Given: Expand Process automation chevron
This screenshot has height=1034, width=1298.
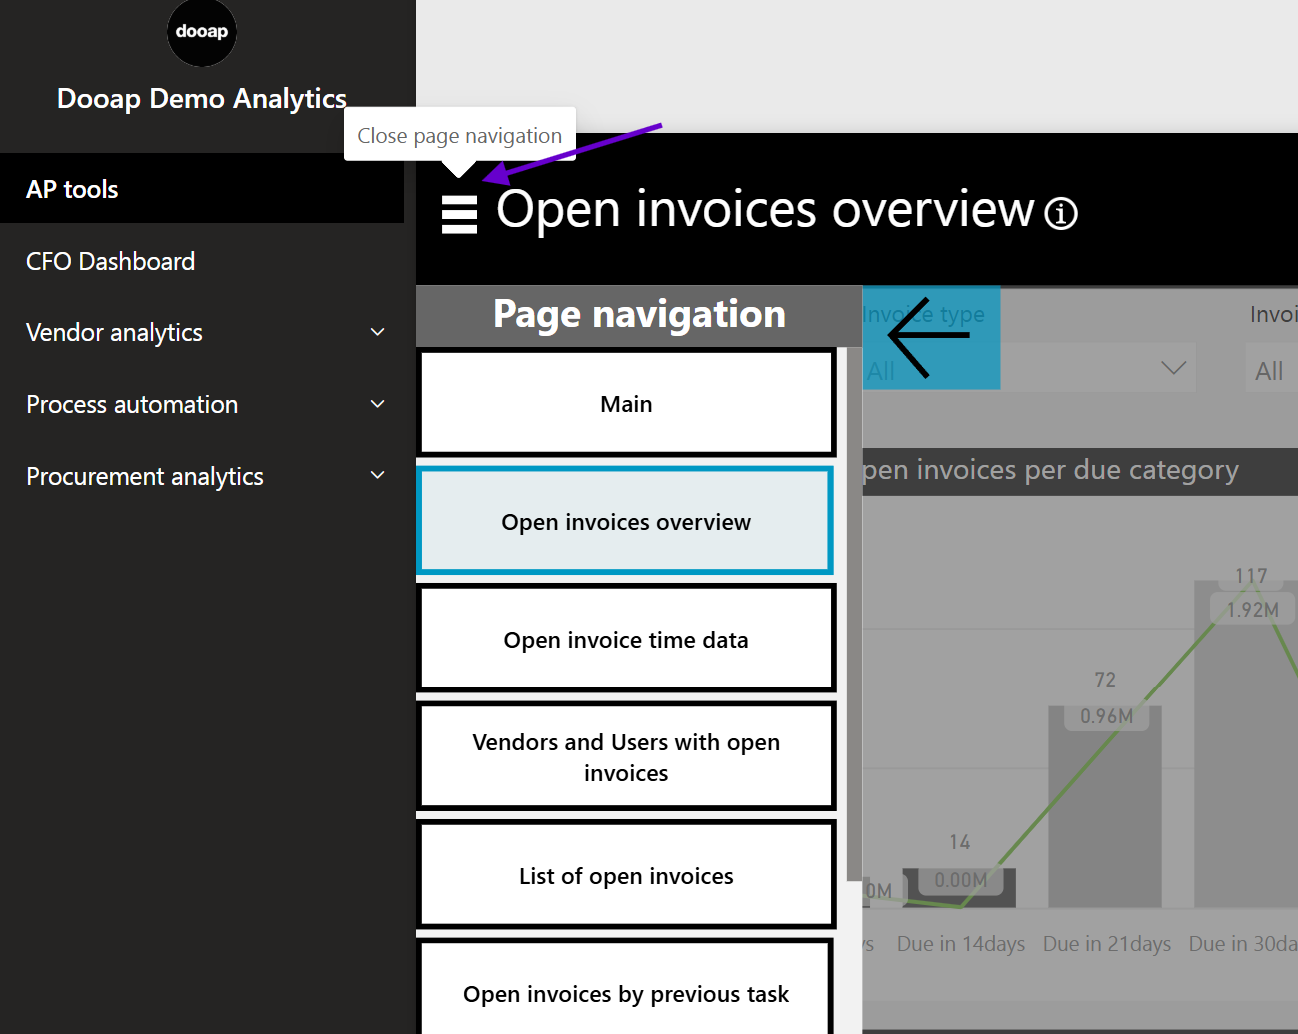Looking at the screenshot, I should click(378, 404).
